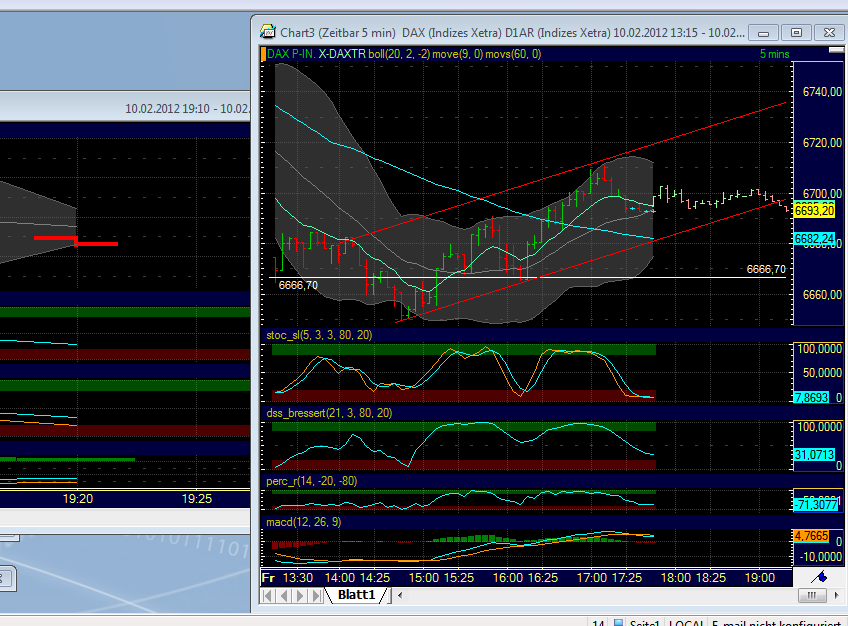The width and height of the screenshot is (848, 626).
Task: Select the yellow 6693,20 price marker
Action: [812, 211]
